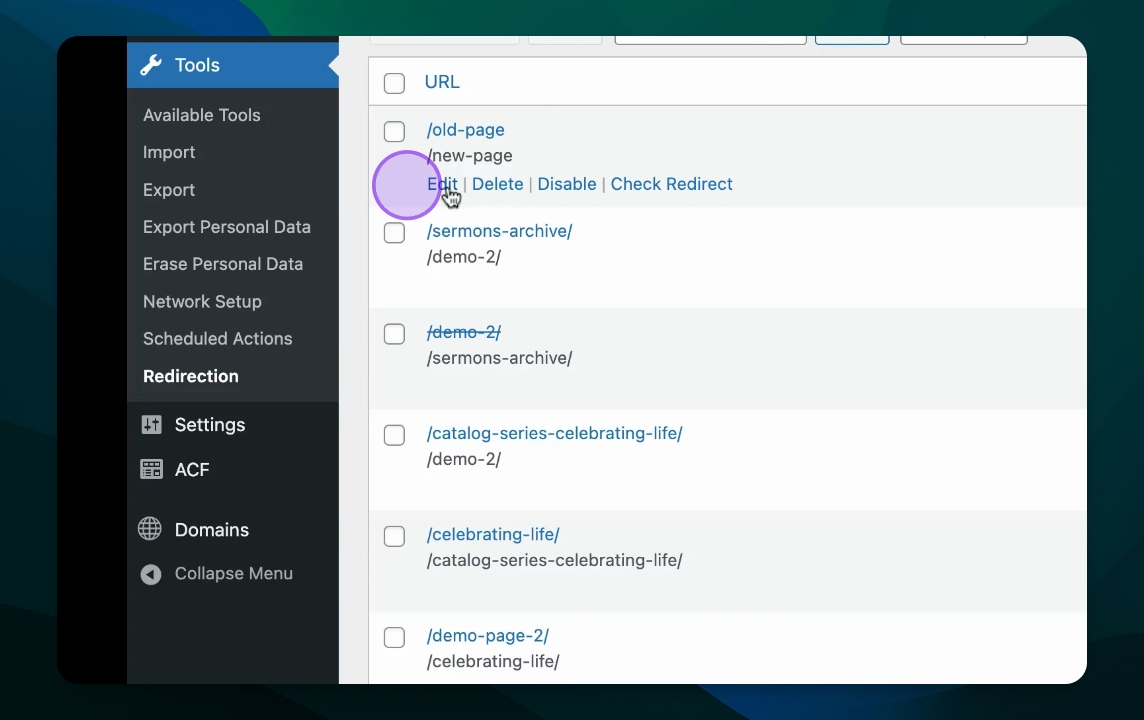The width and height of the screenshot is (1144, 720).
Task: Click Check Redirect for /old-page
Action: (671, 184)
